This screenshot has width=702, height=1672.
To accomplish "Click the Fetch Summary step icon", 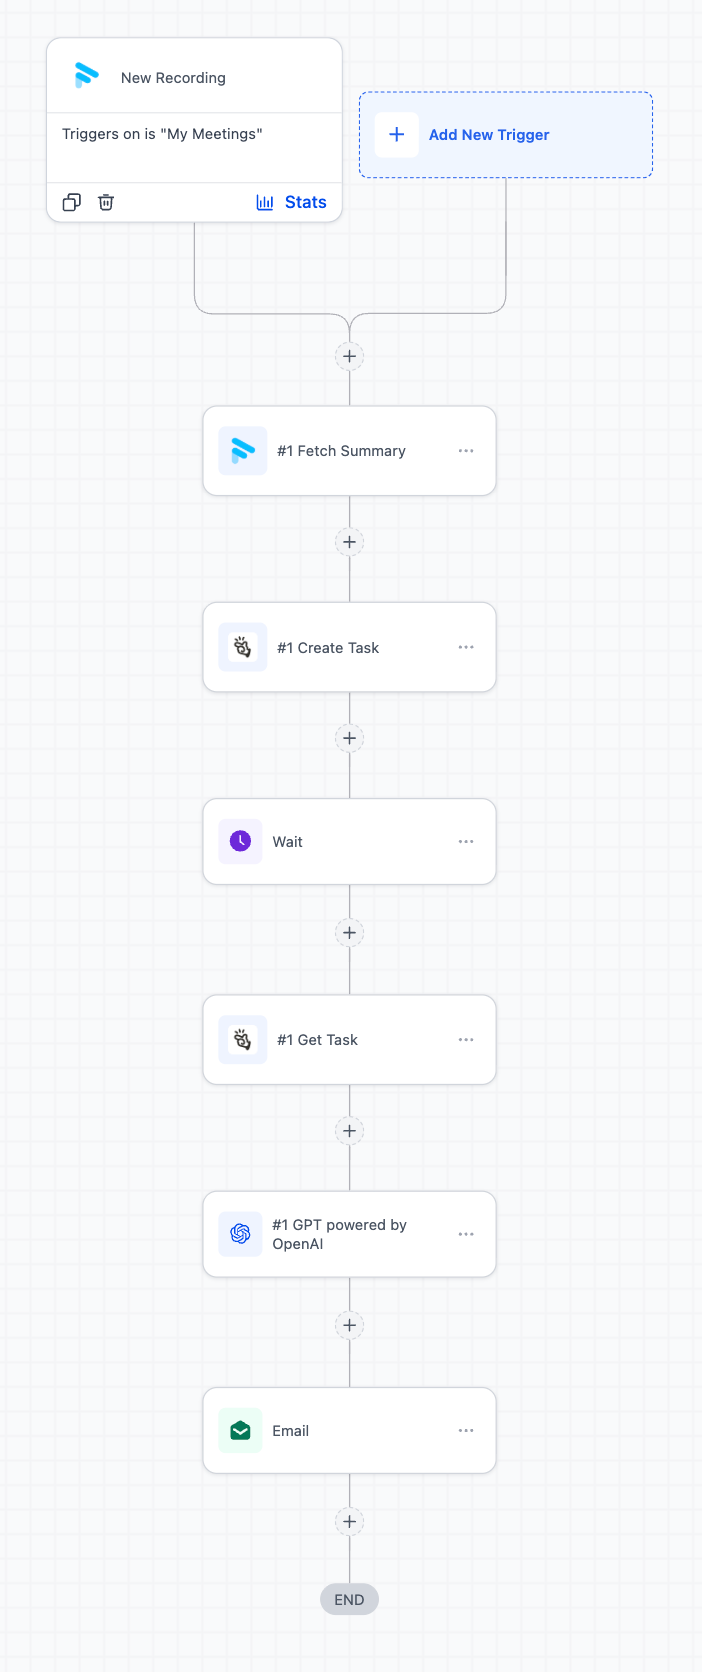I will pos(242,451).
